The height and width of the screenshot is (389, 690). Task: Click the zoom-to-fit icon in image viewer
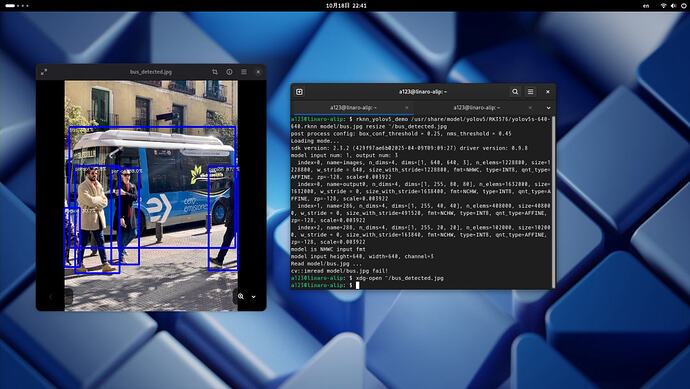pyautogui.click(x=241, y=296)
